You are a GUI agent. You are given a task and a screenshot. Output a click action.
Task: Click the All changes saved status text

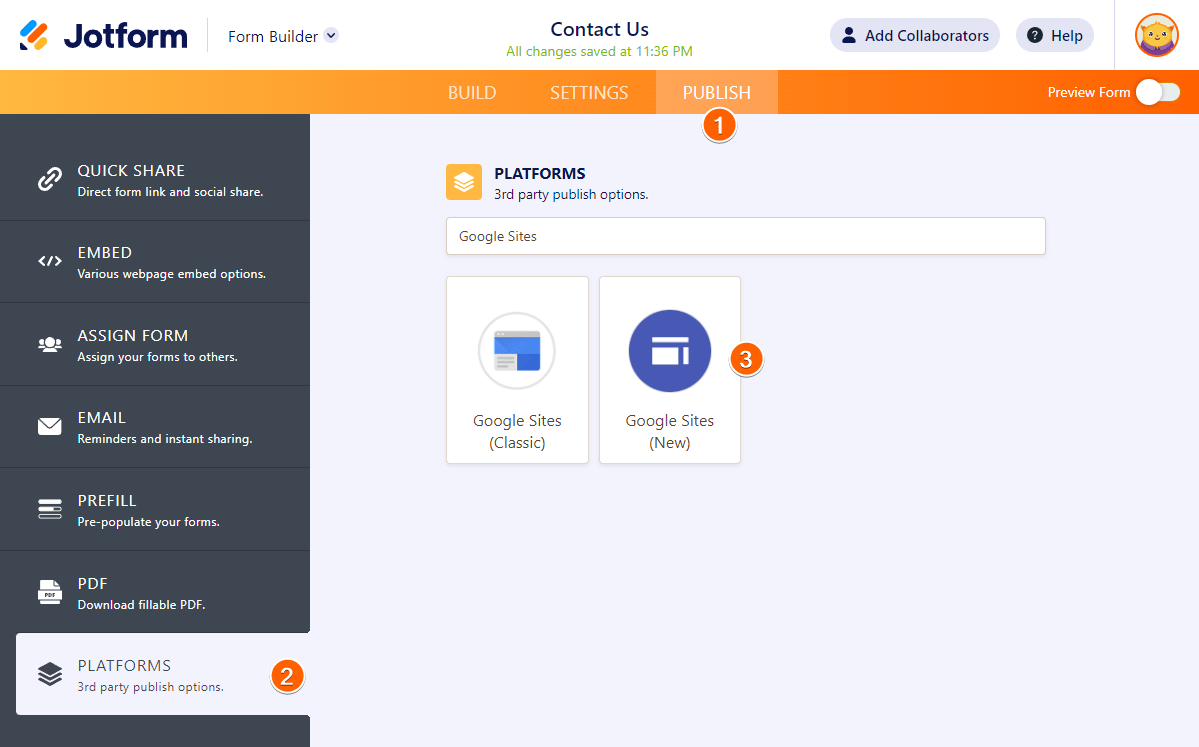[600, 51]
